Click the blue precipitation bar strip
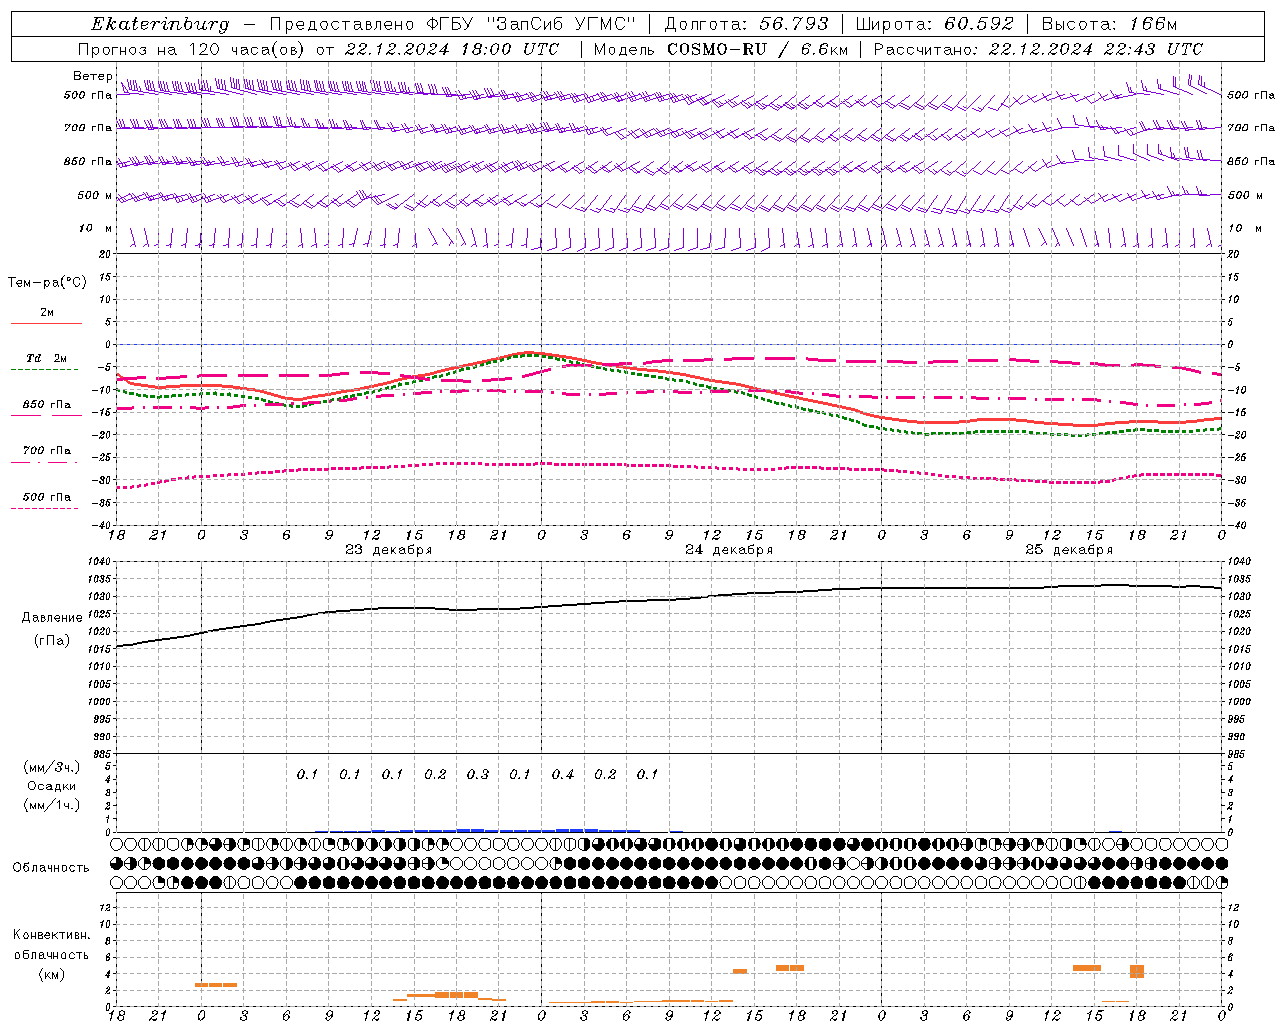The width and height of the screenshot is (1280, 1024). click(505, 830)
